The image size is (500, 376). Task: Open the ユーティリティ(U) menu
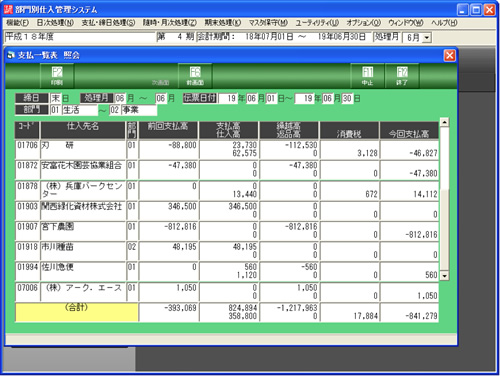pos(317,23)
